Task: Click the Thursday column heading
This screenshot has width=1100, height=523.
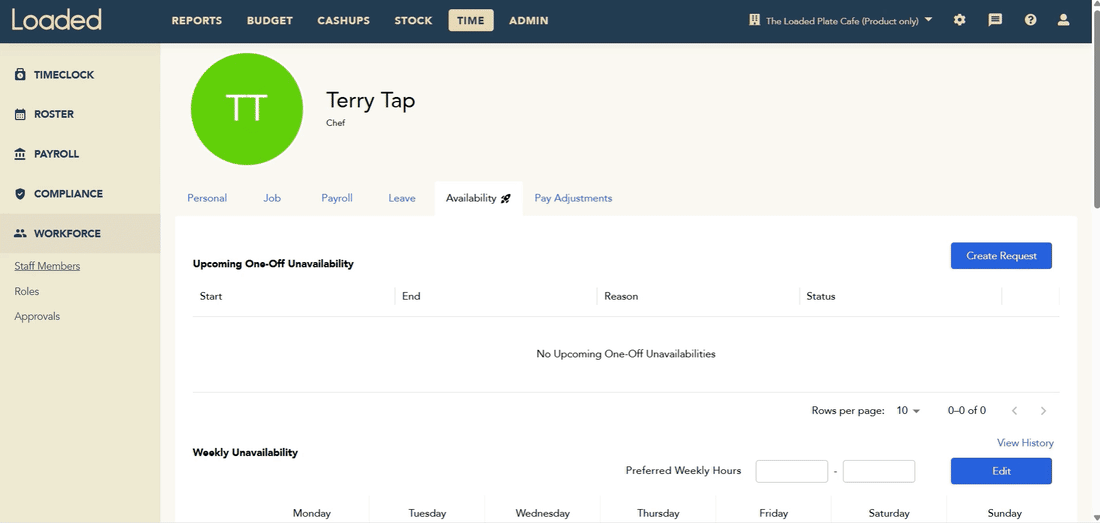Action: [658, 513]
